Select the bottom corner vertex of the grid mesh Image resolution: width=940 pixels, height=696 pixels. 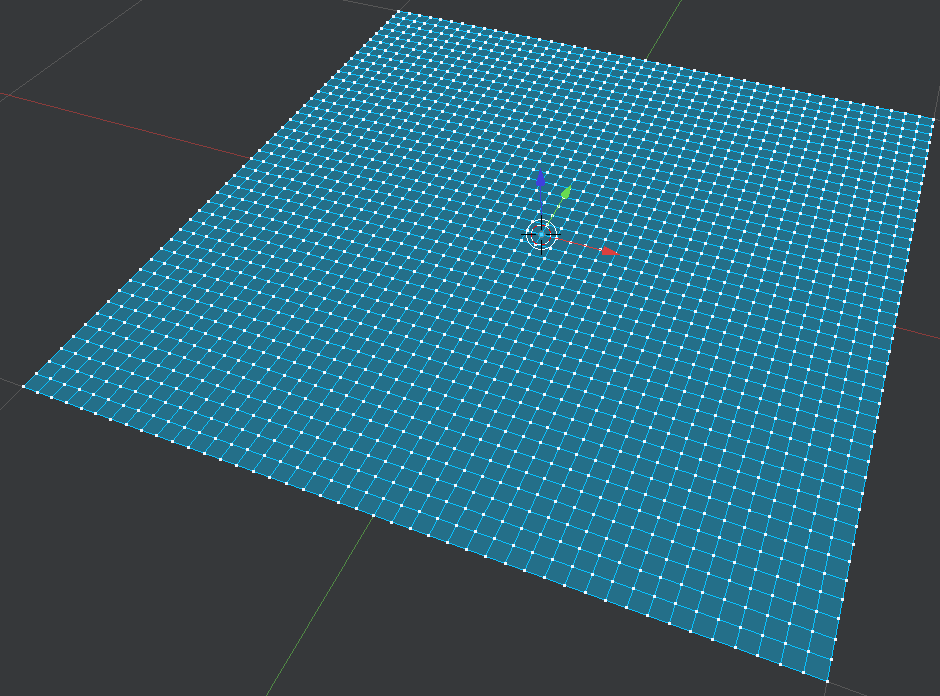827,682
